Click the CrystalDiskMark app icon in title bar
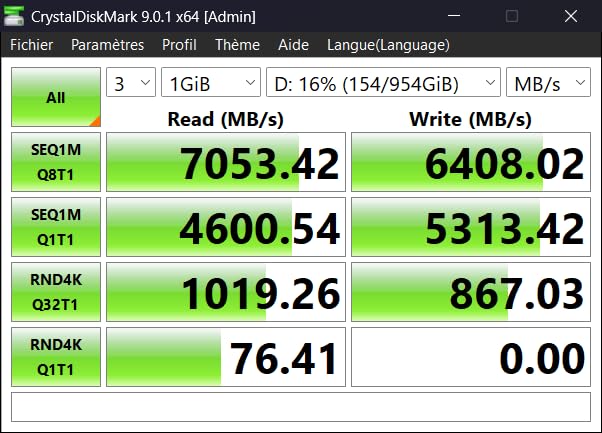Screen dimensions: 602x433 (x=14, y=16)
